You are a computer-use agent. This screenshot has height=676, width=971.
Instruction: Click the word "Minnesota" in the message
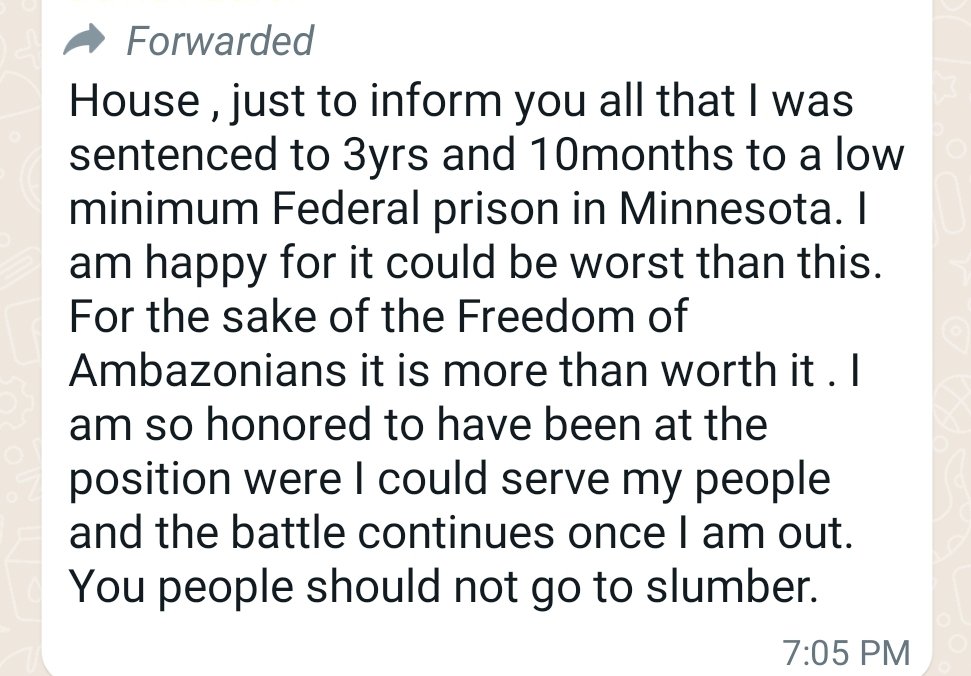[726, 209]
